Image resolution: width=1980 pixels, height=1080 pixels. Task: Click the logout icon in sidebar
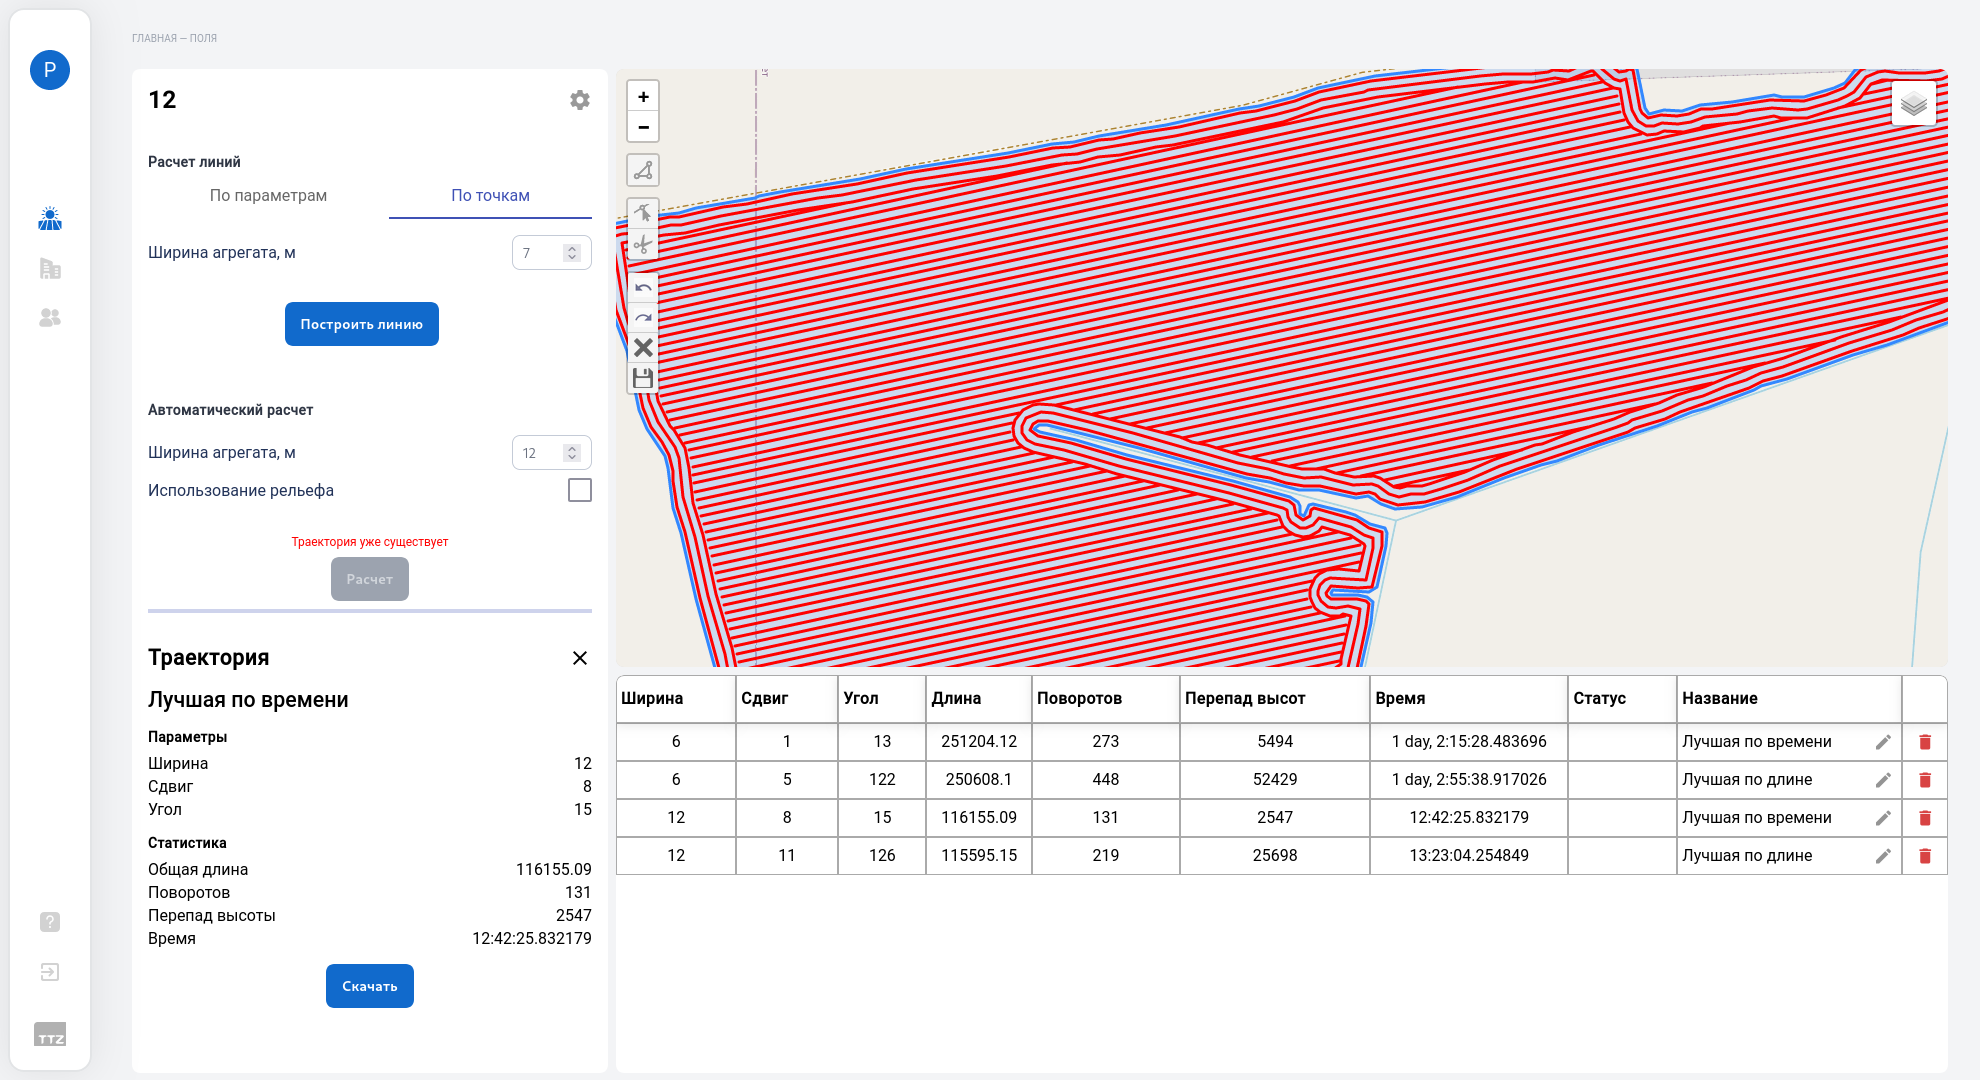click(50, 972)
